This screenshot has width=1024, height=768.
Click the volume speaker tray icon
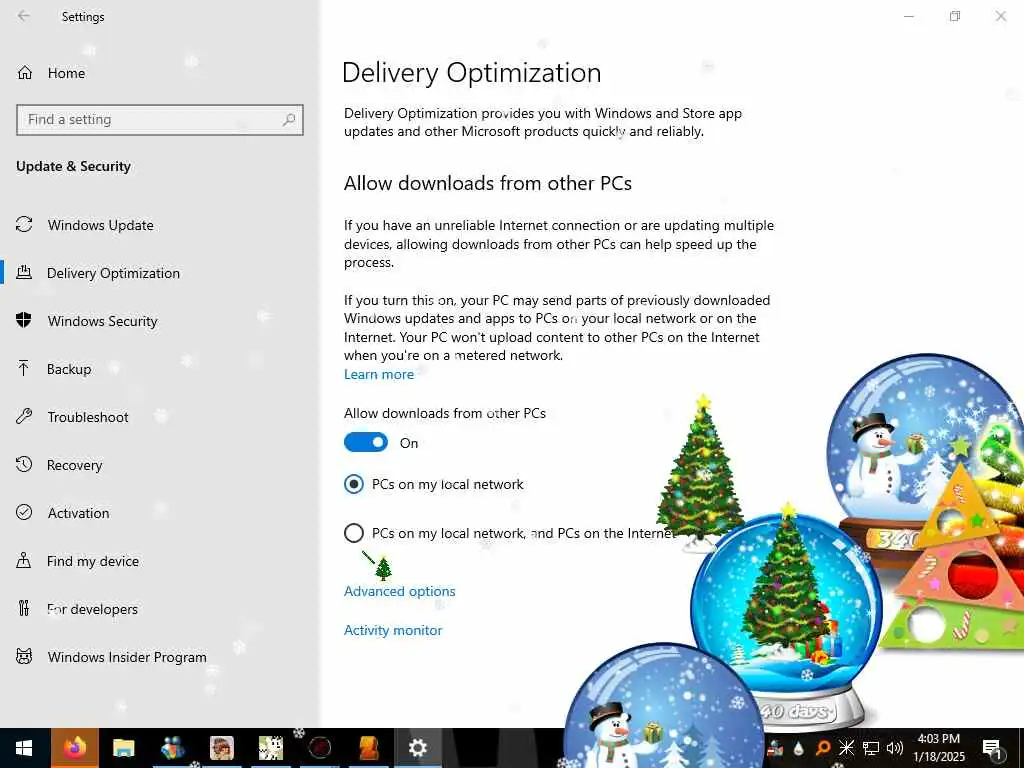(895, 748)
